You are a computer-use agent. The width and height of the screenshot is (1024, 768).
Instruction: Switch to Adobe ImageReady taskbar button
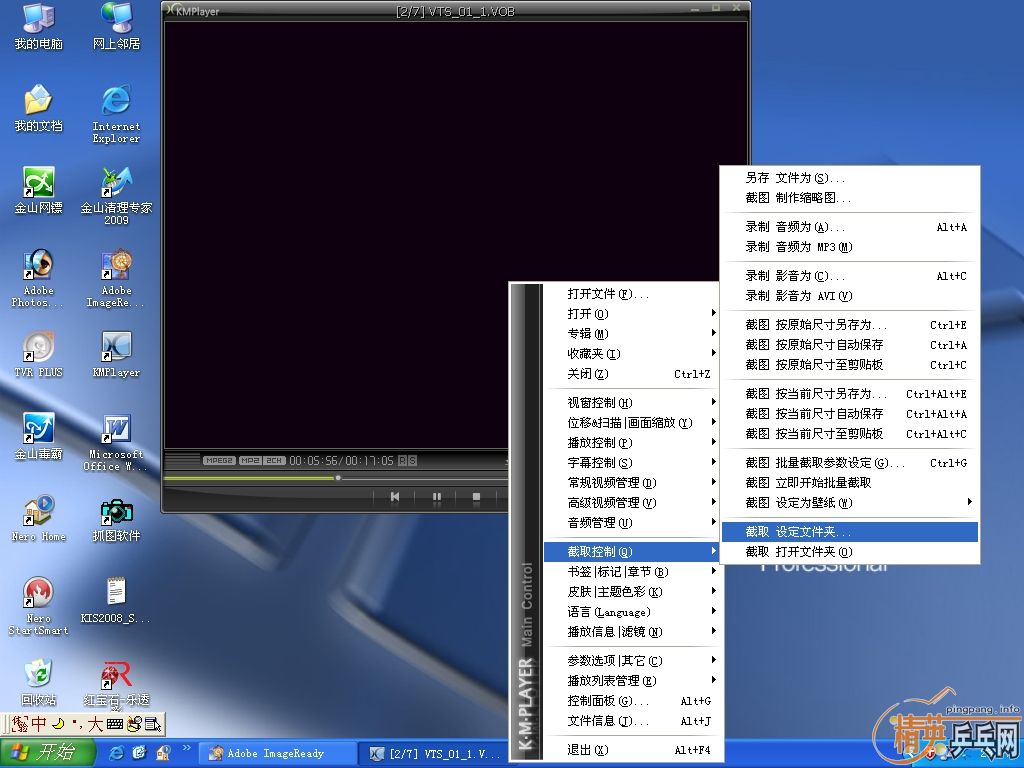pos(276,754)
